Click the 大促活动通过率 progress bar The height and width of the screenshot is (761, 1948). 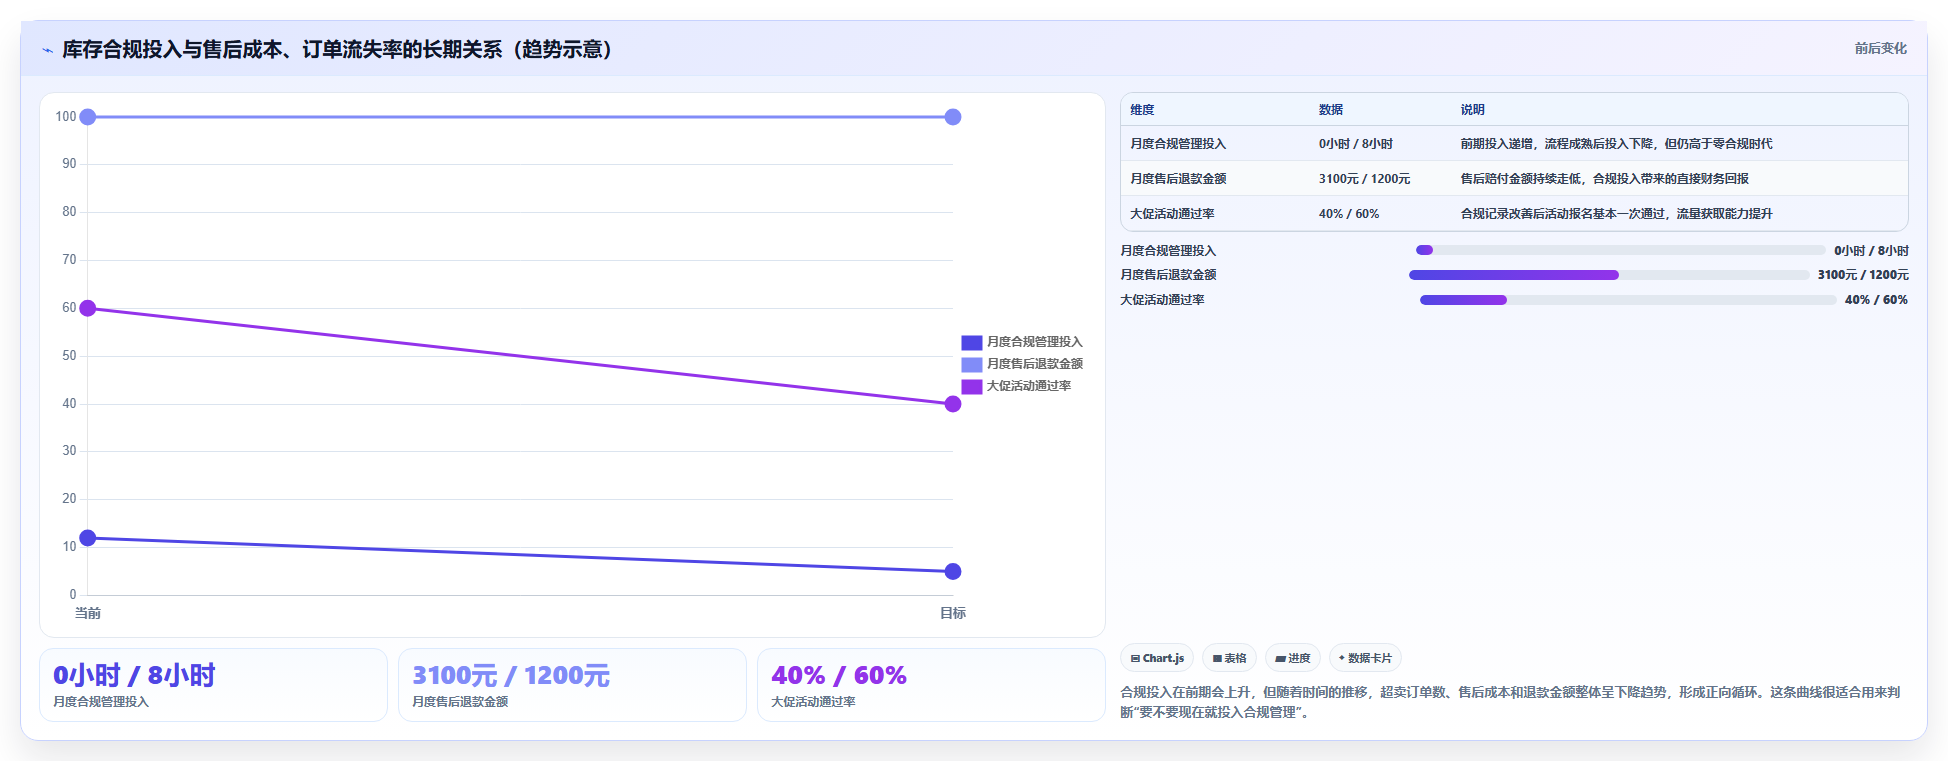tap(1627, 300)
